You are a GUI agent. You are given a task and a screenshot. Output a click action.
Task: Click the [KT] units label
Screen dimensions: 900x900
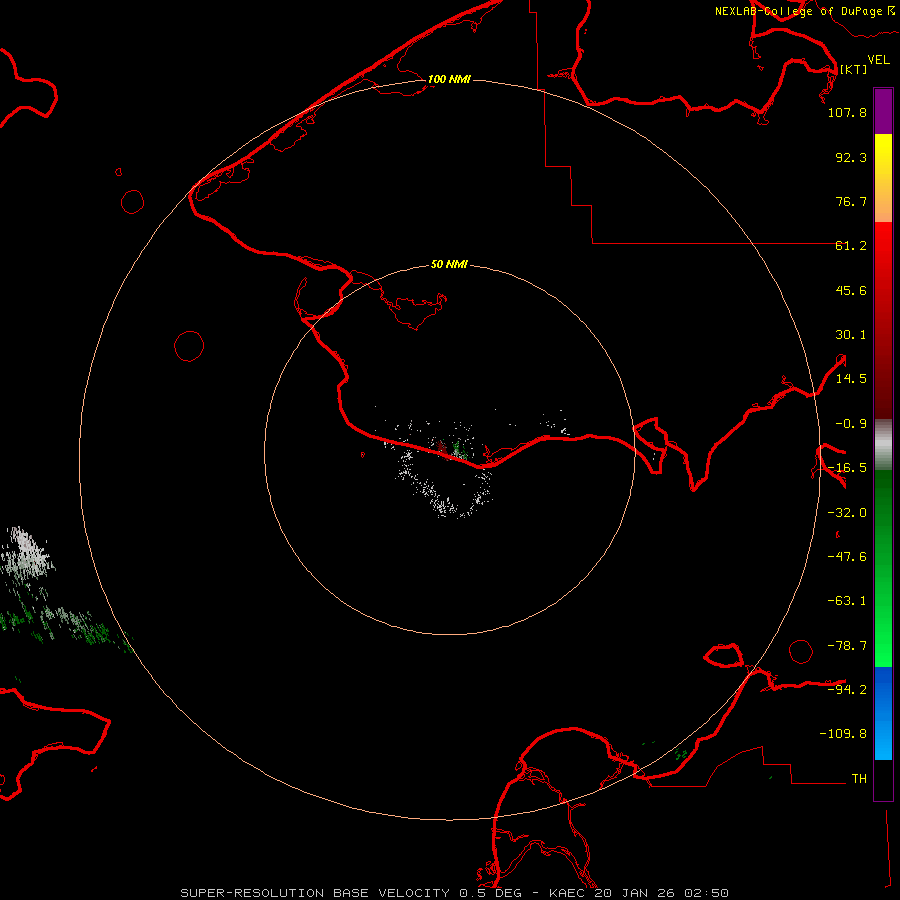854,69
